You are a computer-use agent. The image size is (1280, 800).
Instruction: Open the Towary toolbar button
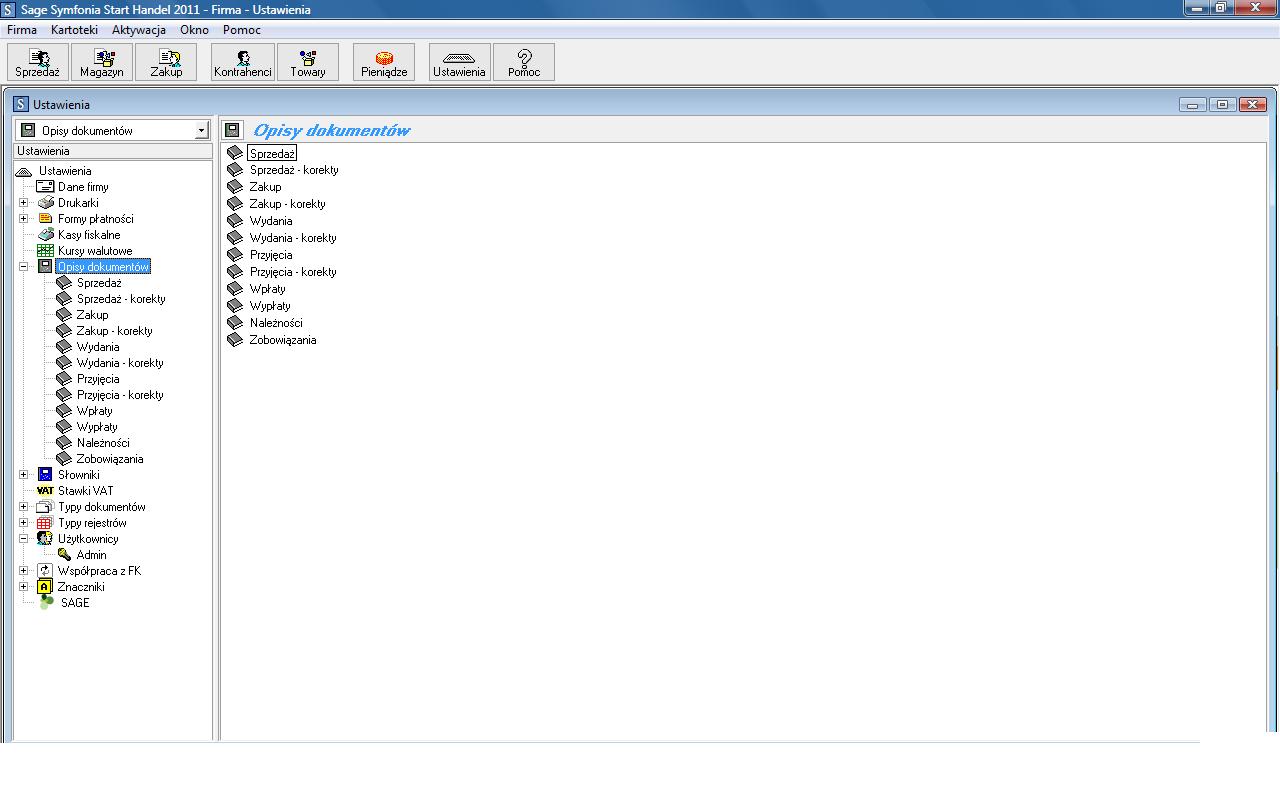308,62
